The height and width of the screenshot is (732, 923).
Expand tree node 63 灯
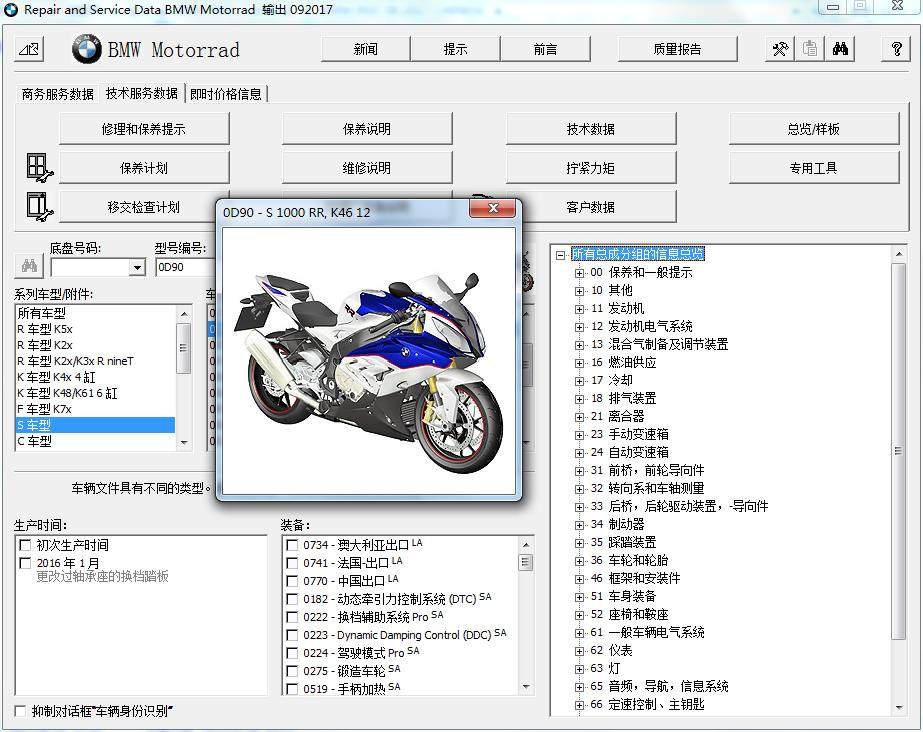[579, 669]
